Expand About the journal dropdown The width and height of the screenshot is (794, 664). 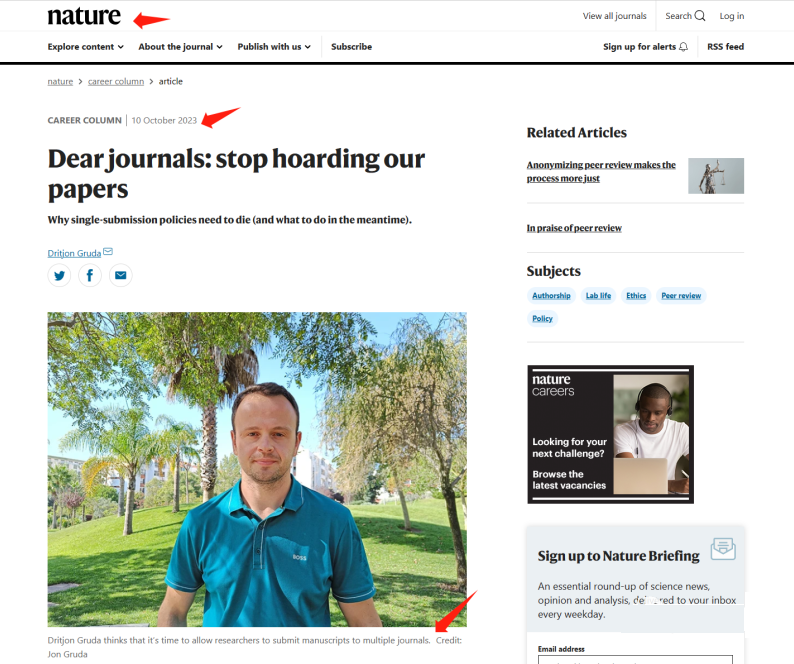click(x=180, y=47)
